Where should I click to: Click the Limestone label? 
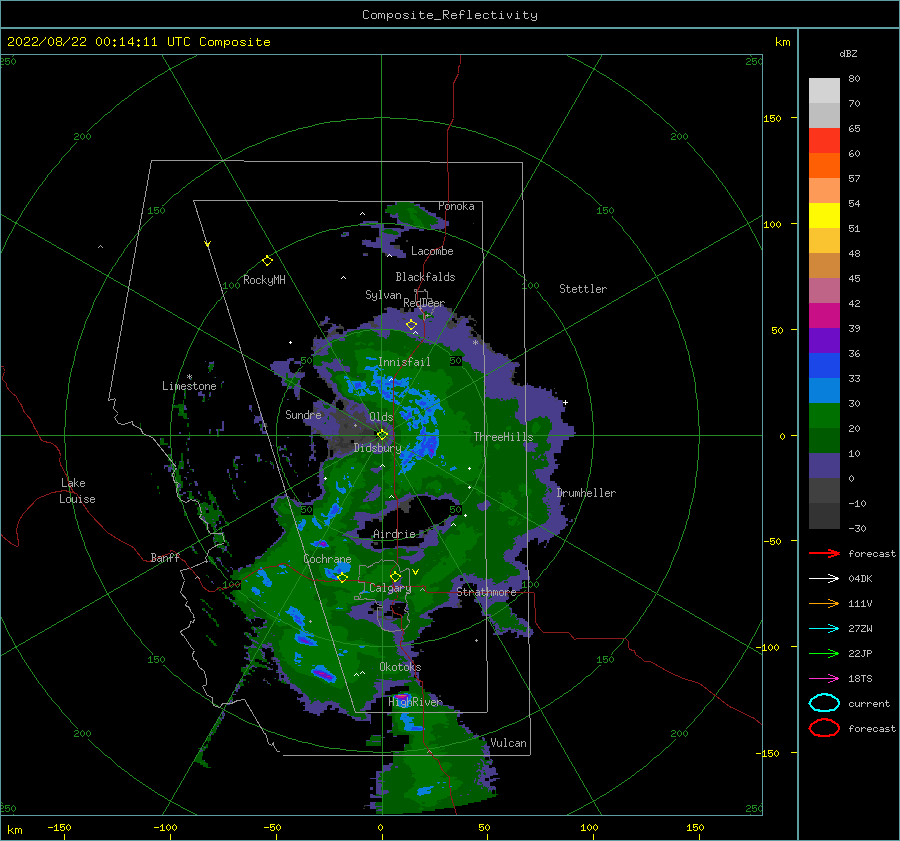(189, 386)
